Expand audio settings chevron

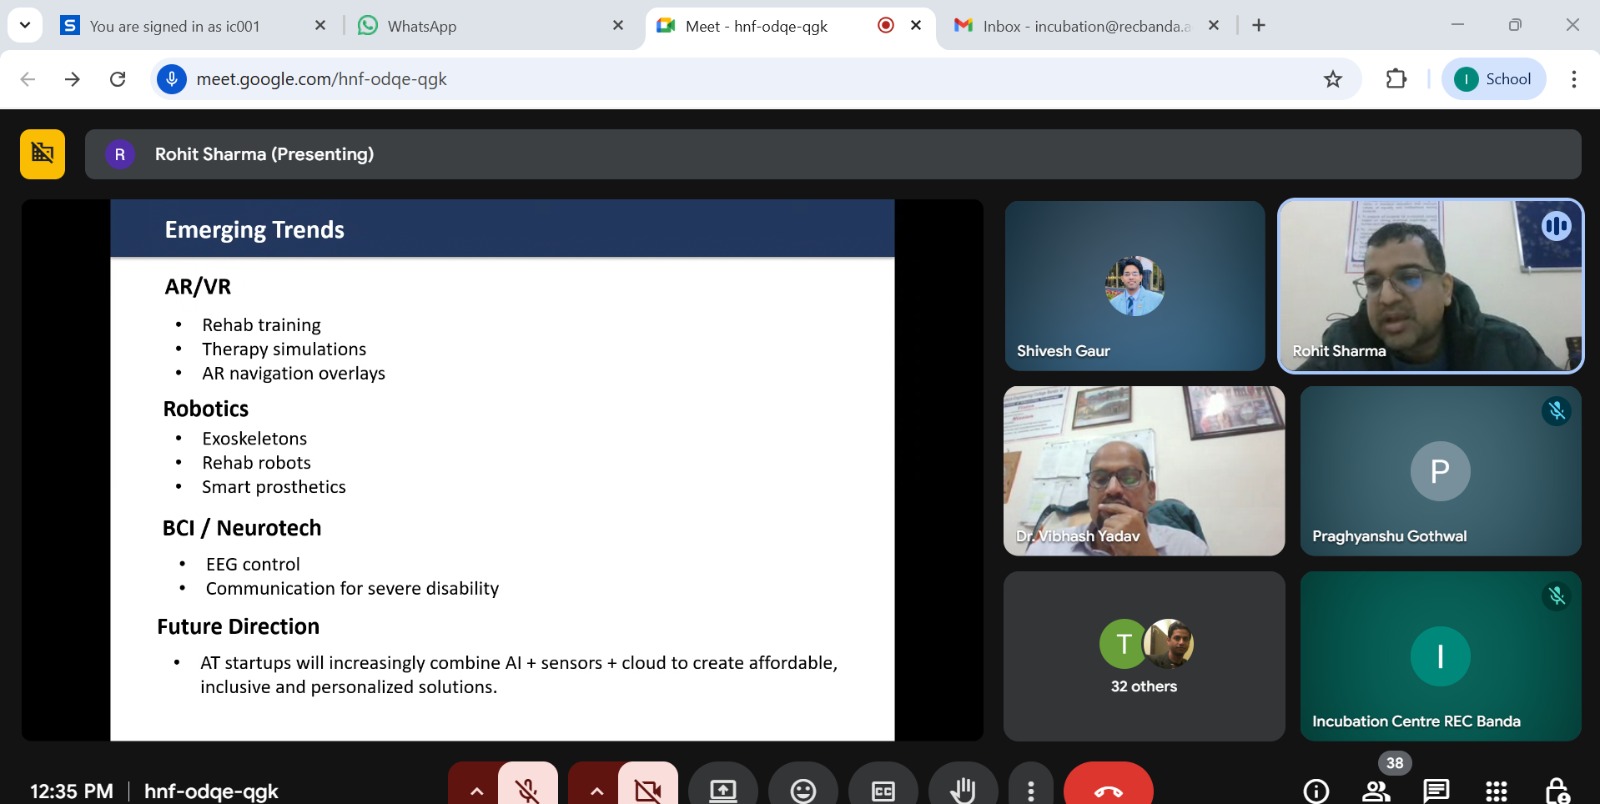[x=477, y=790]
